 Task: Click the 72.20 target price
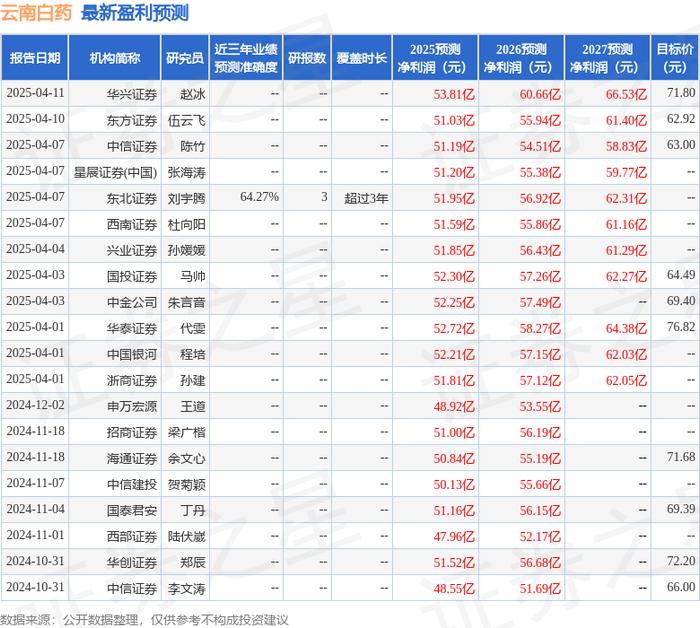681,561
